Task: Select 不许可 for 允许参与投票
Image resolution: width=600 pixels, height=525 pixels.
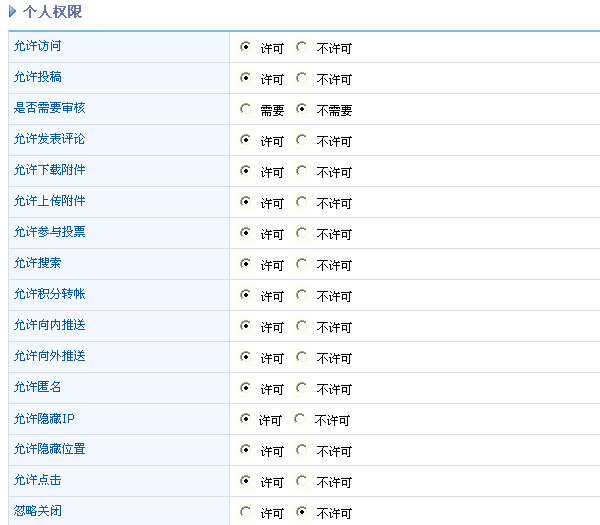Action: point(301,233)
